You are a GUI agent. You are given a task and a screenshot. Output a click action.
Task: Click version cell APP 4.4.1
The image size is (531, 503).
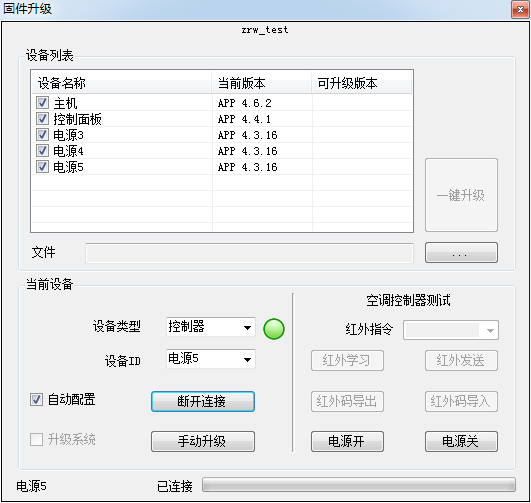(x=245, y=119)
